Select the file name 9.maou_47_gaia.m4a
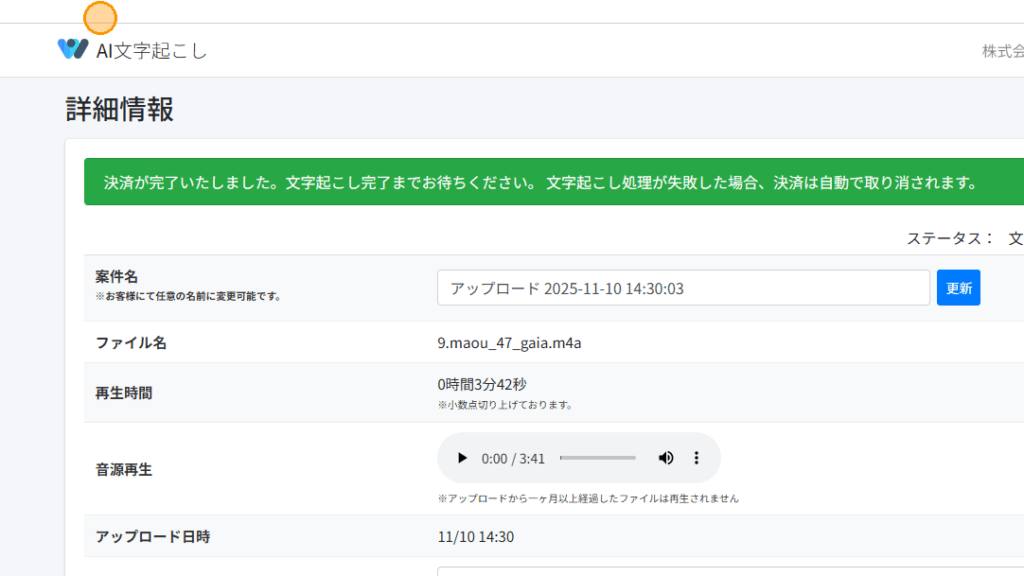Viewport: 1024px width, 576px height. [x=509, y=343]
